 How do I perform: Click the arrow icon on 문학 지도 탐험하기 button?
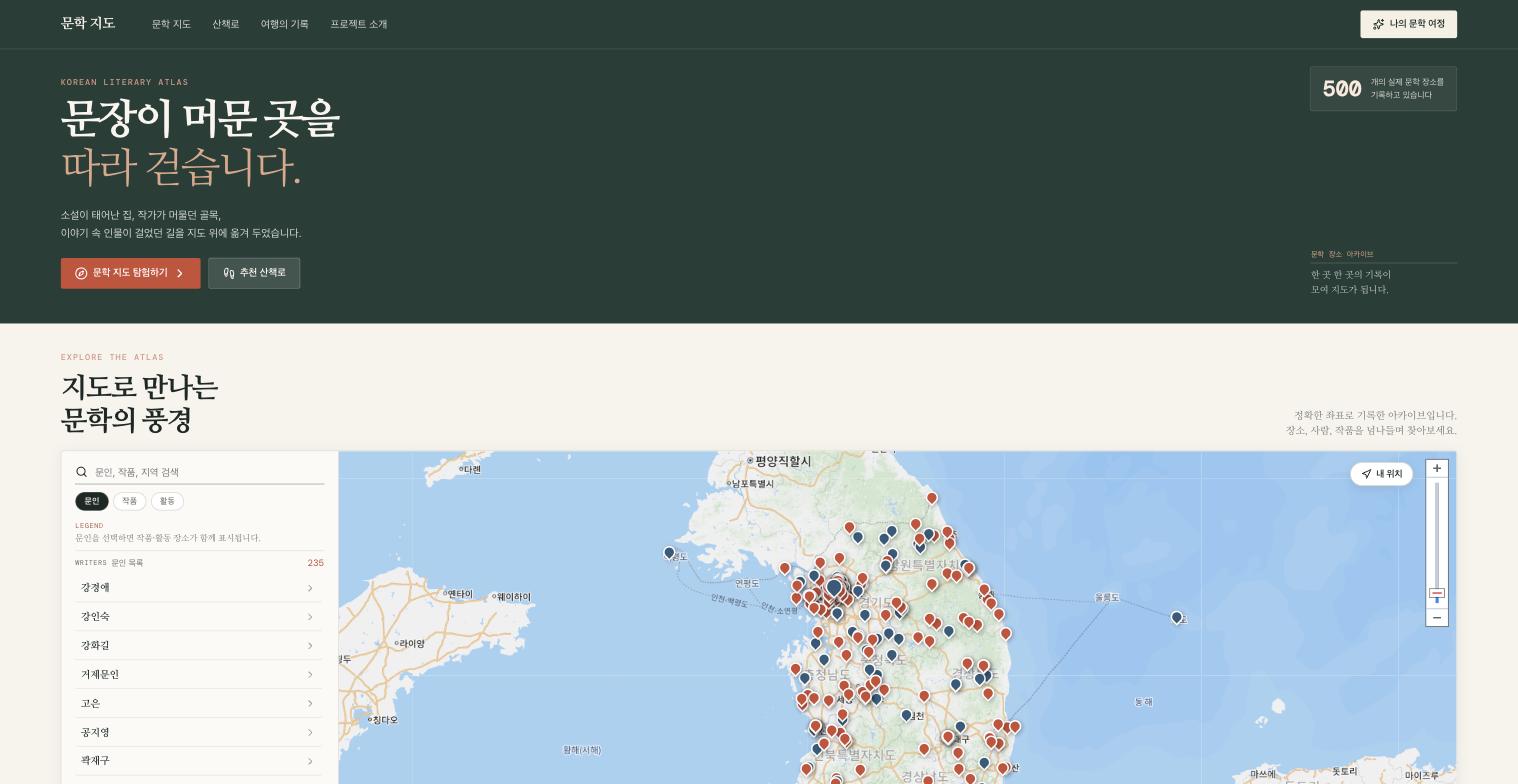180,273
